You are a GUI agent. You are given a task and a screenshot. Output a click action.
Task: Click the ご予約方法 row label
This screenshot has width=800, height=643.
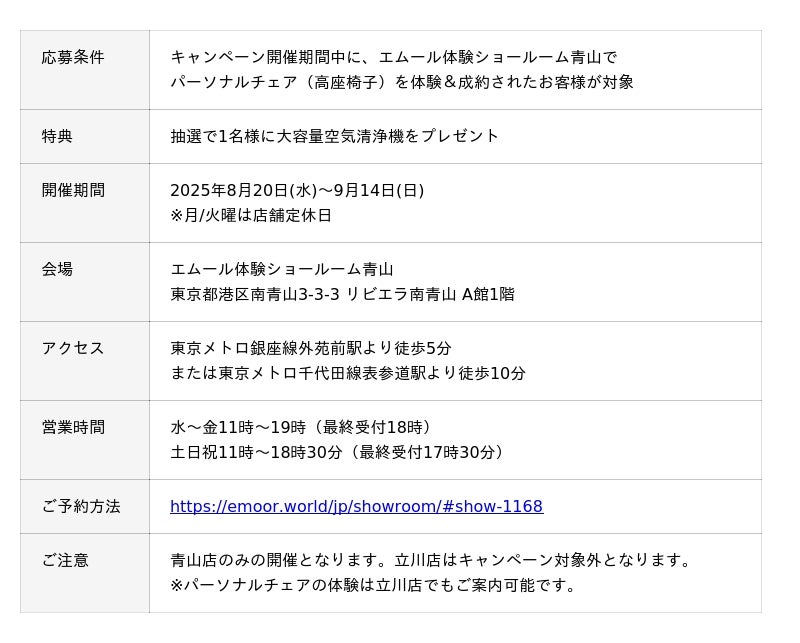81,507
